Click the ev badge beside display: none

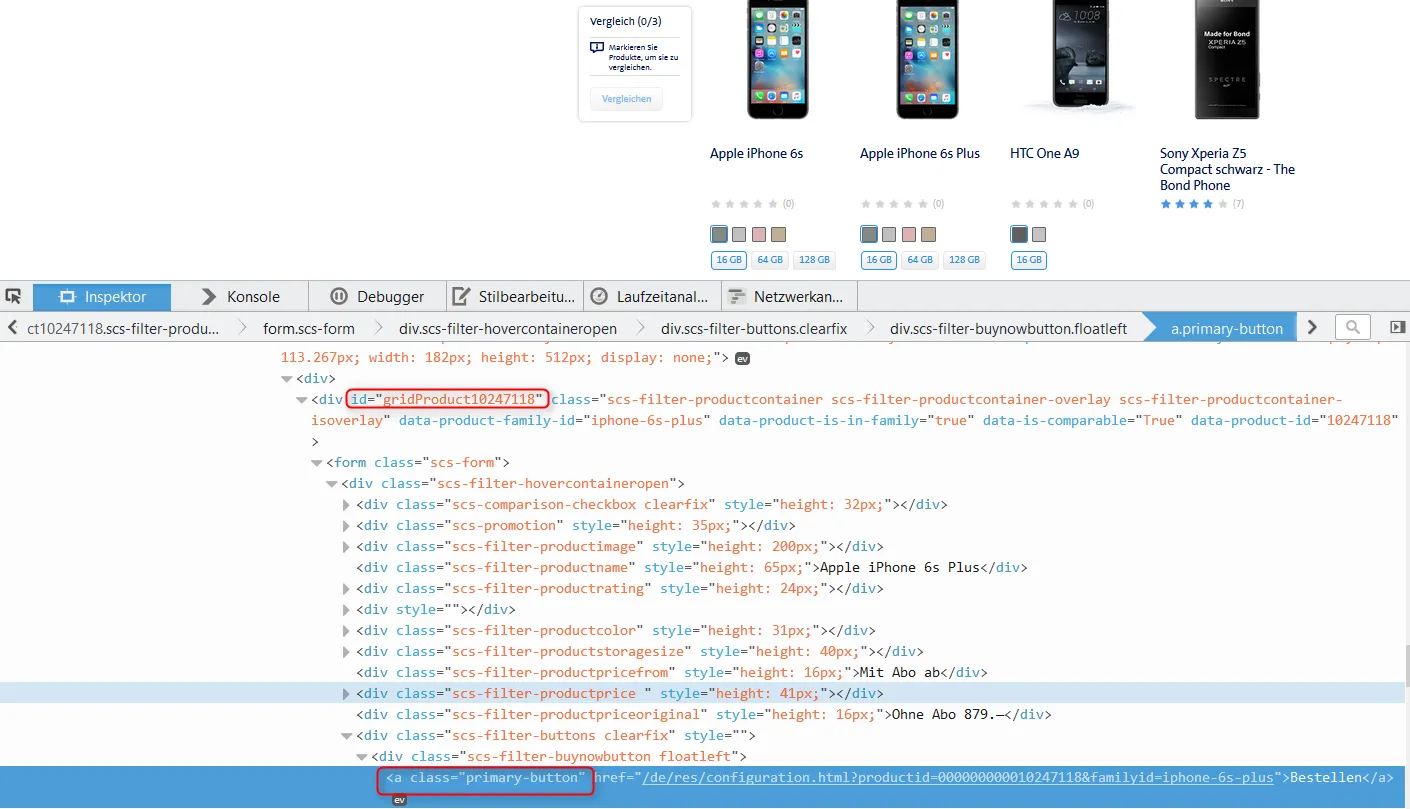pyautogui.click(x=742, y=358)
